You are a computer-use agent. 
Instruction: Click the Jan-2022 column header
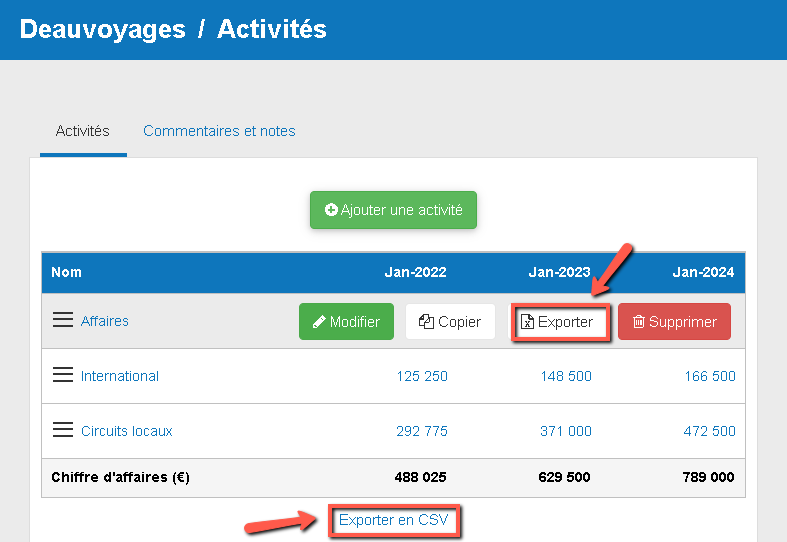(x=416, y=272)
